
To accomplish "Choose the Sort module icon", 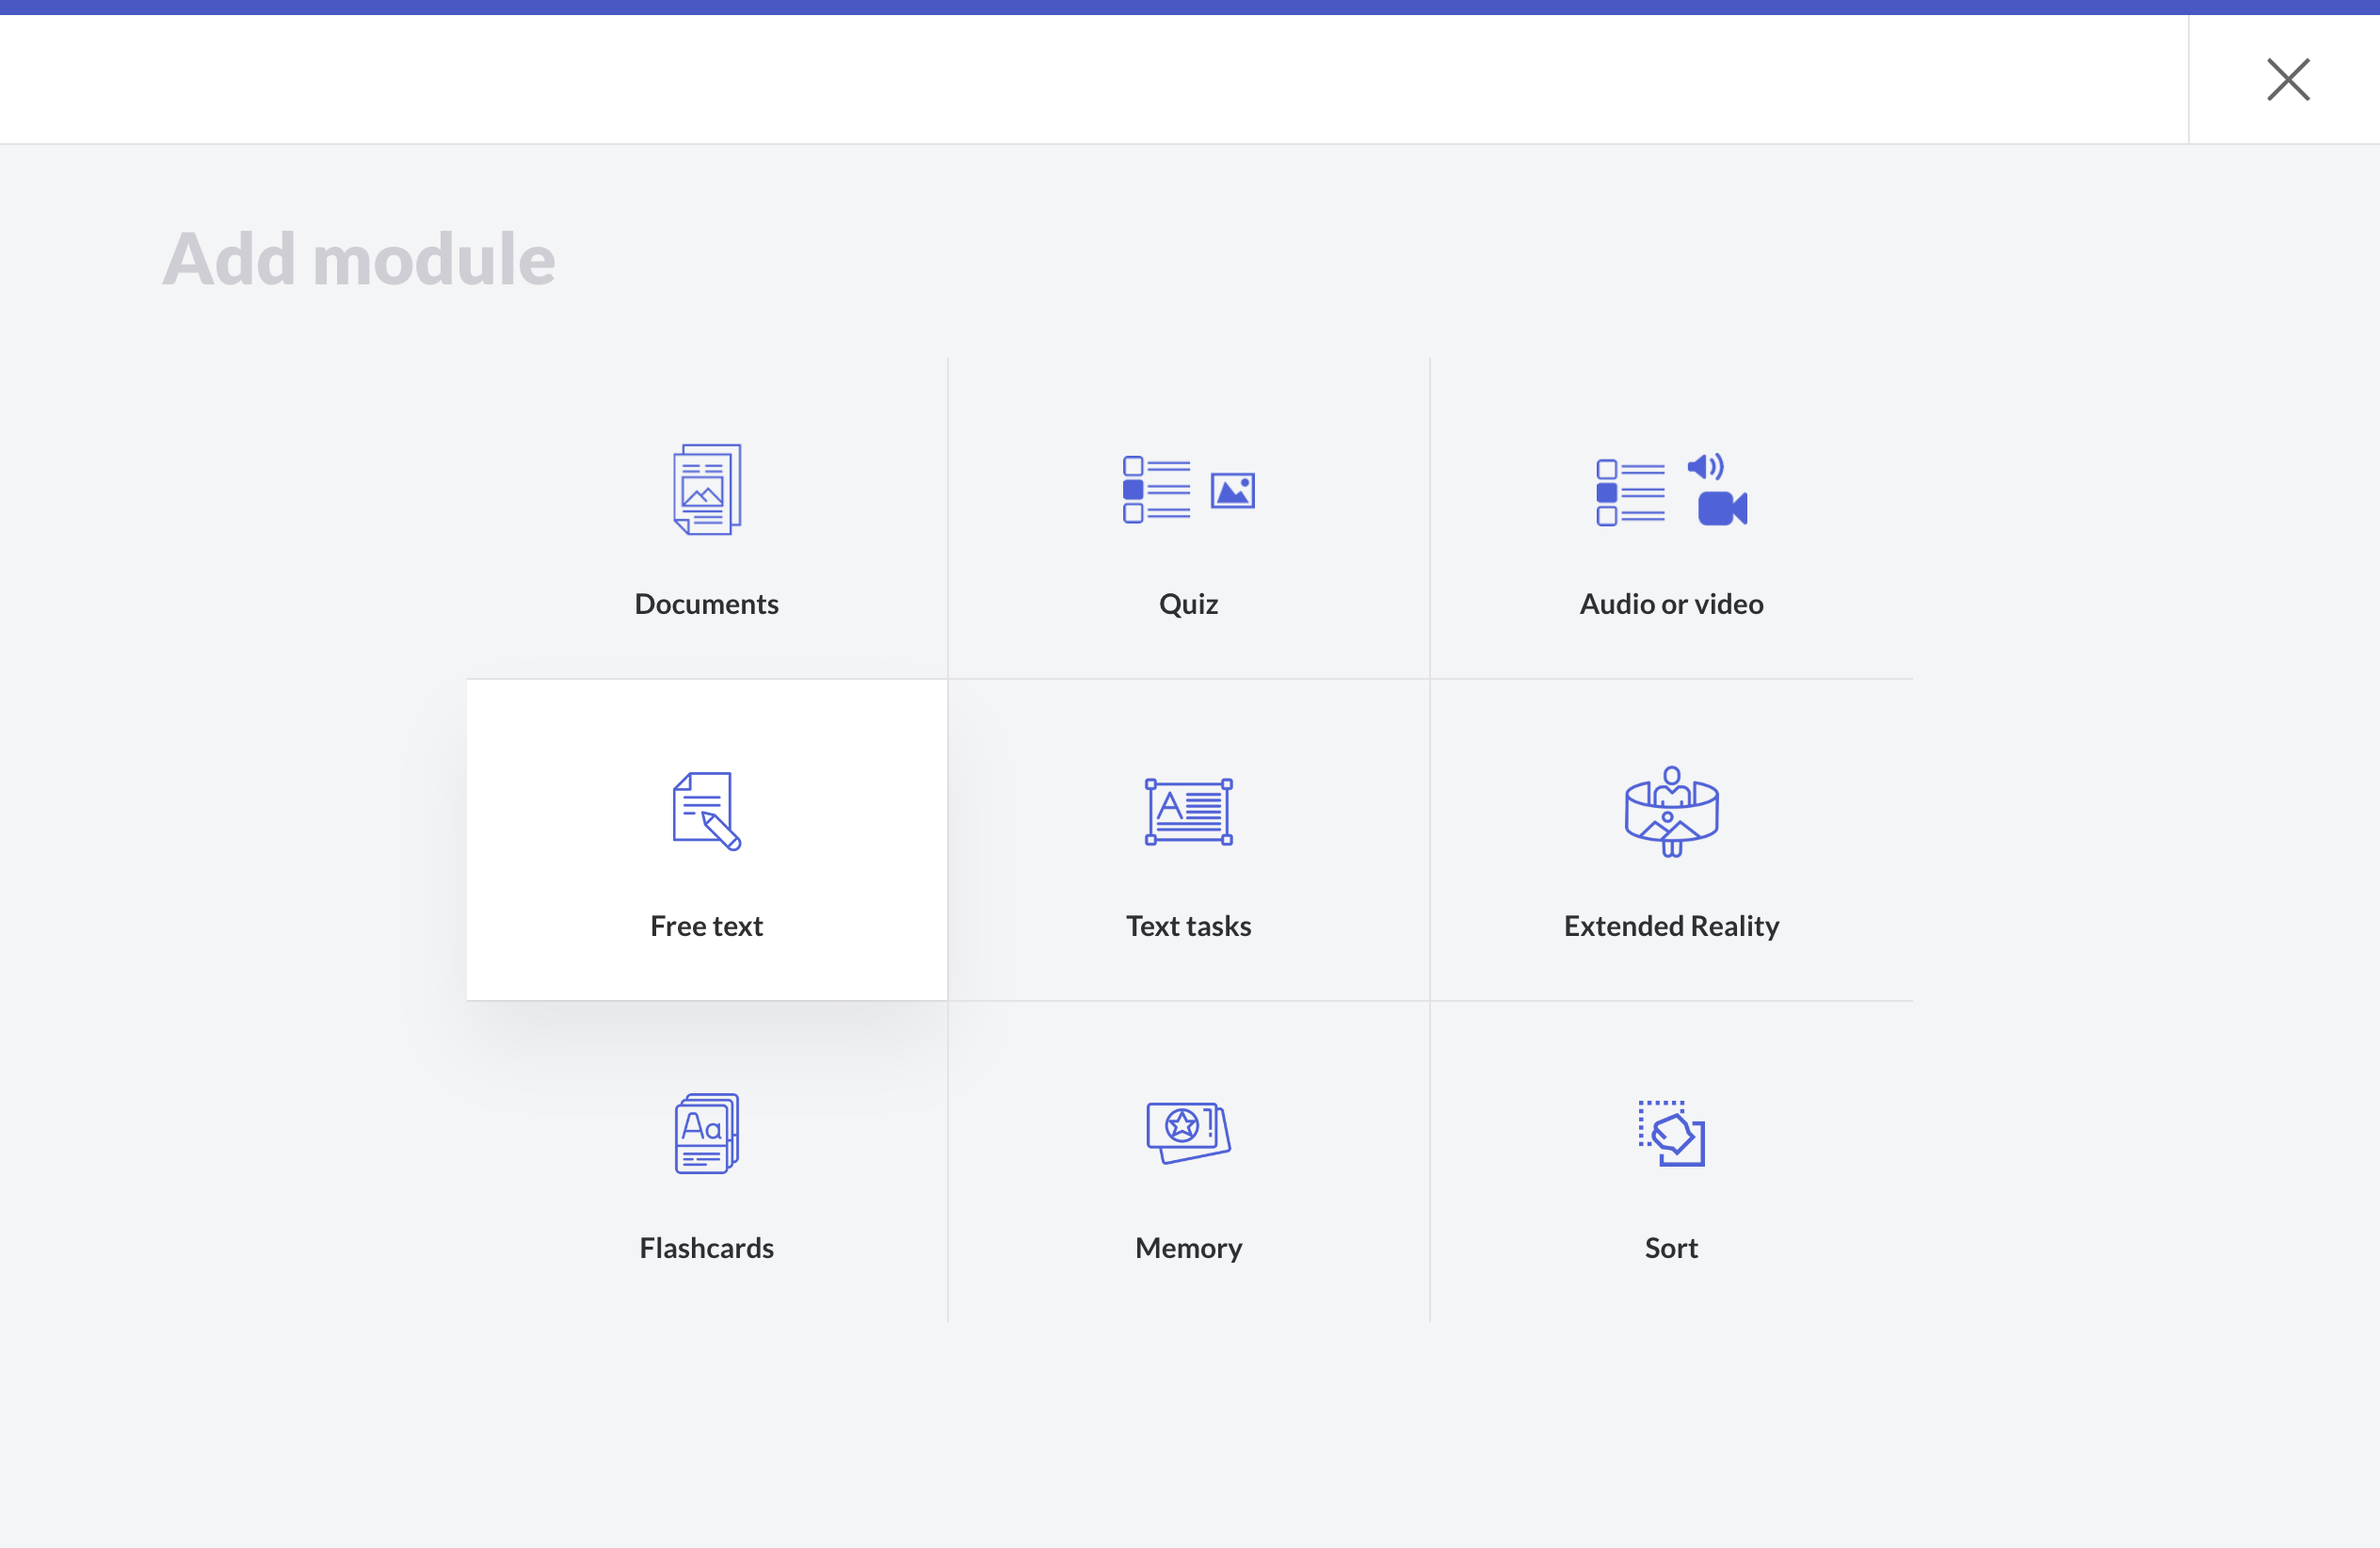I will click(1671, 1133).
